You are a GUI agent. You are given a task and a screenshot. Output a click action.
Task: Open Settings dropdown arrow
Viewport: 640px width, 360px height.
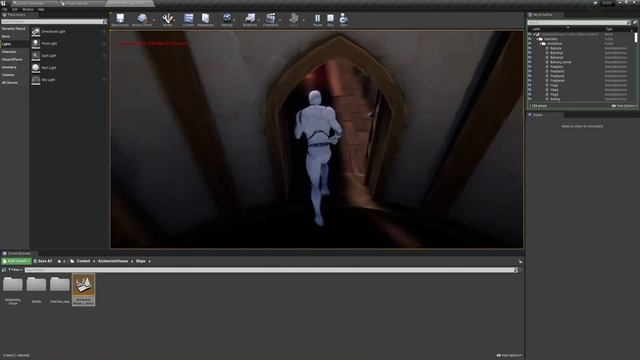234,20
